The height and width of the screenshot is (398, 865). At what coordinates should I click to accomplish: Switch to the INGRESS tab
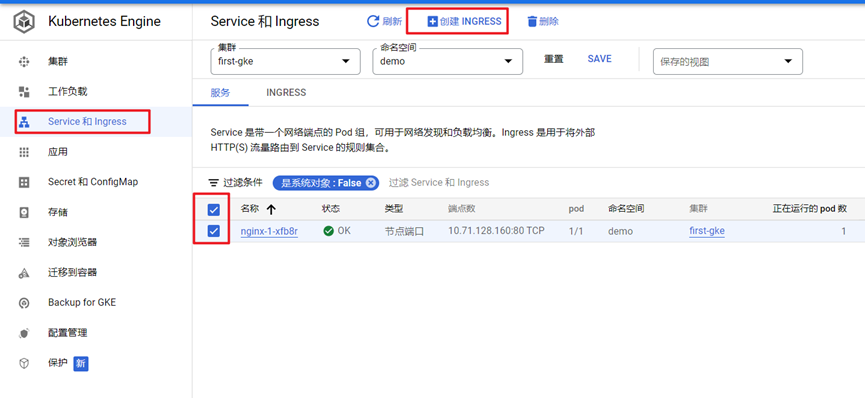pos(286,93)
